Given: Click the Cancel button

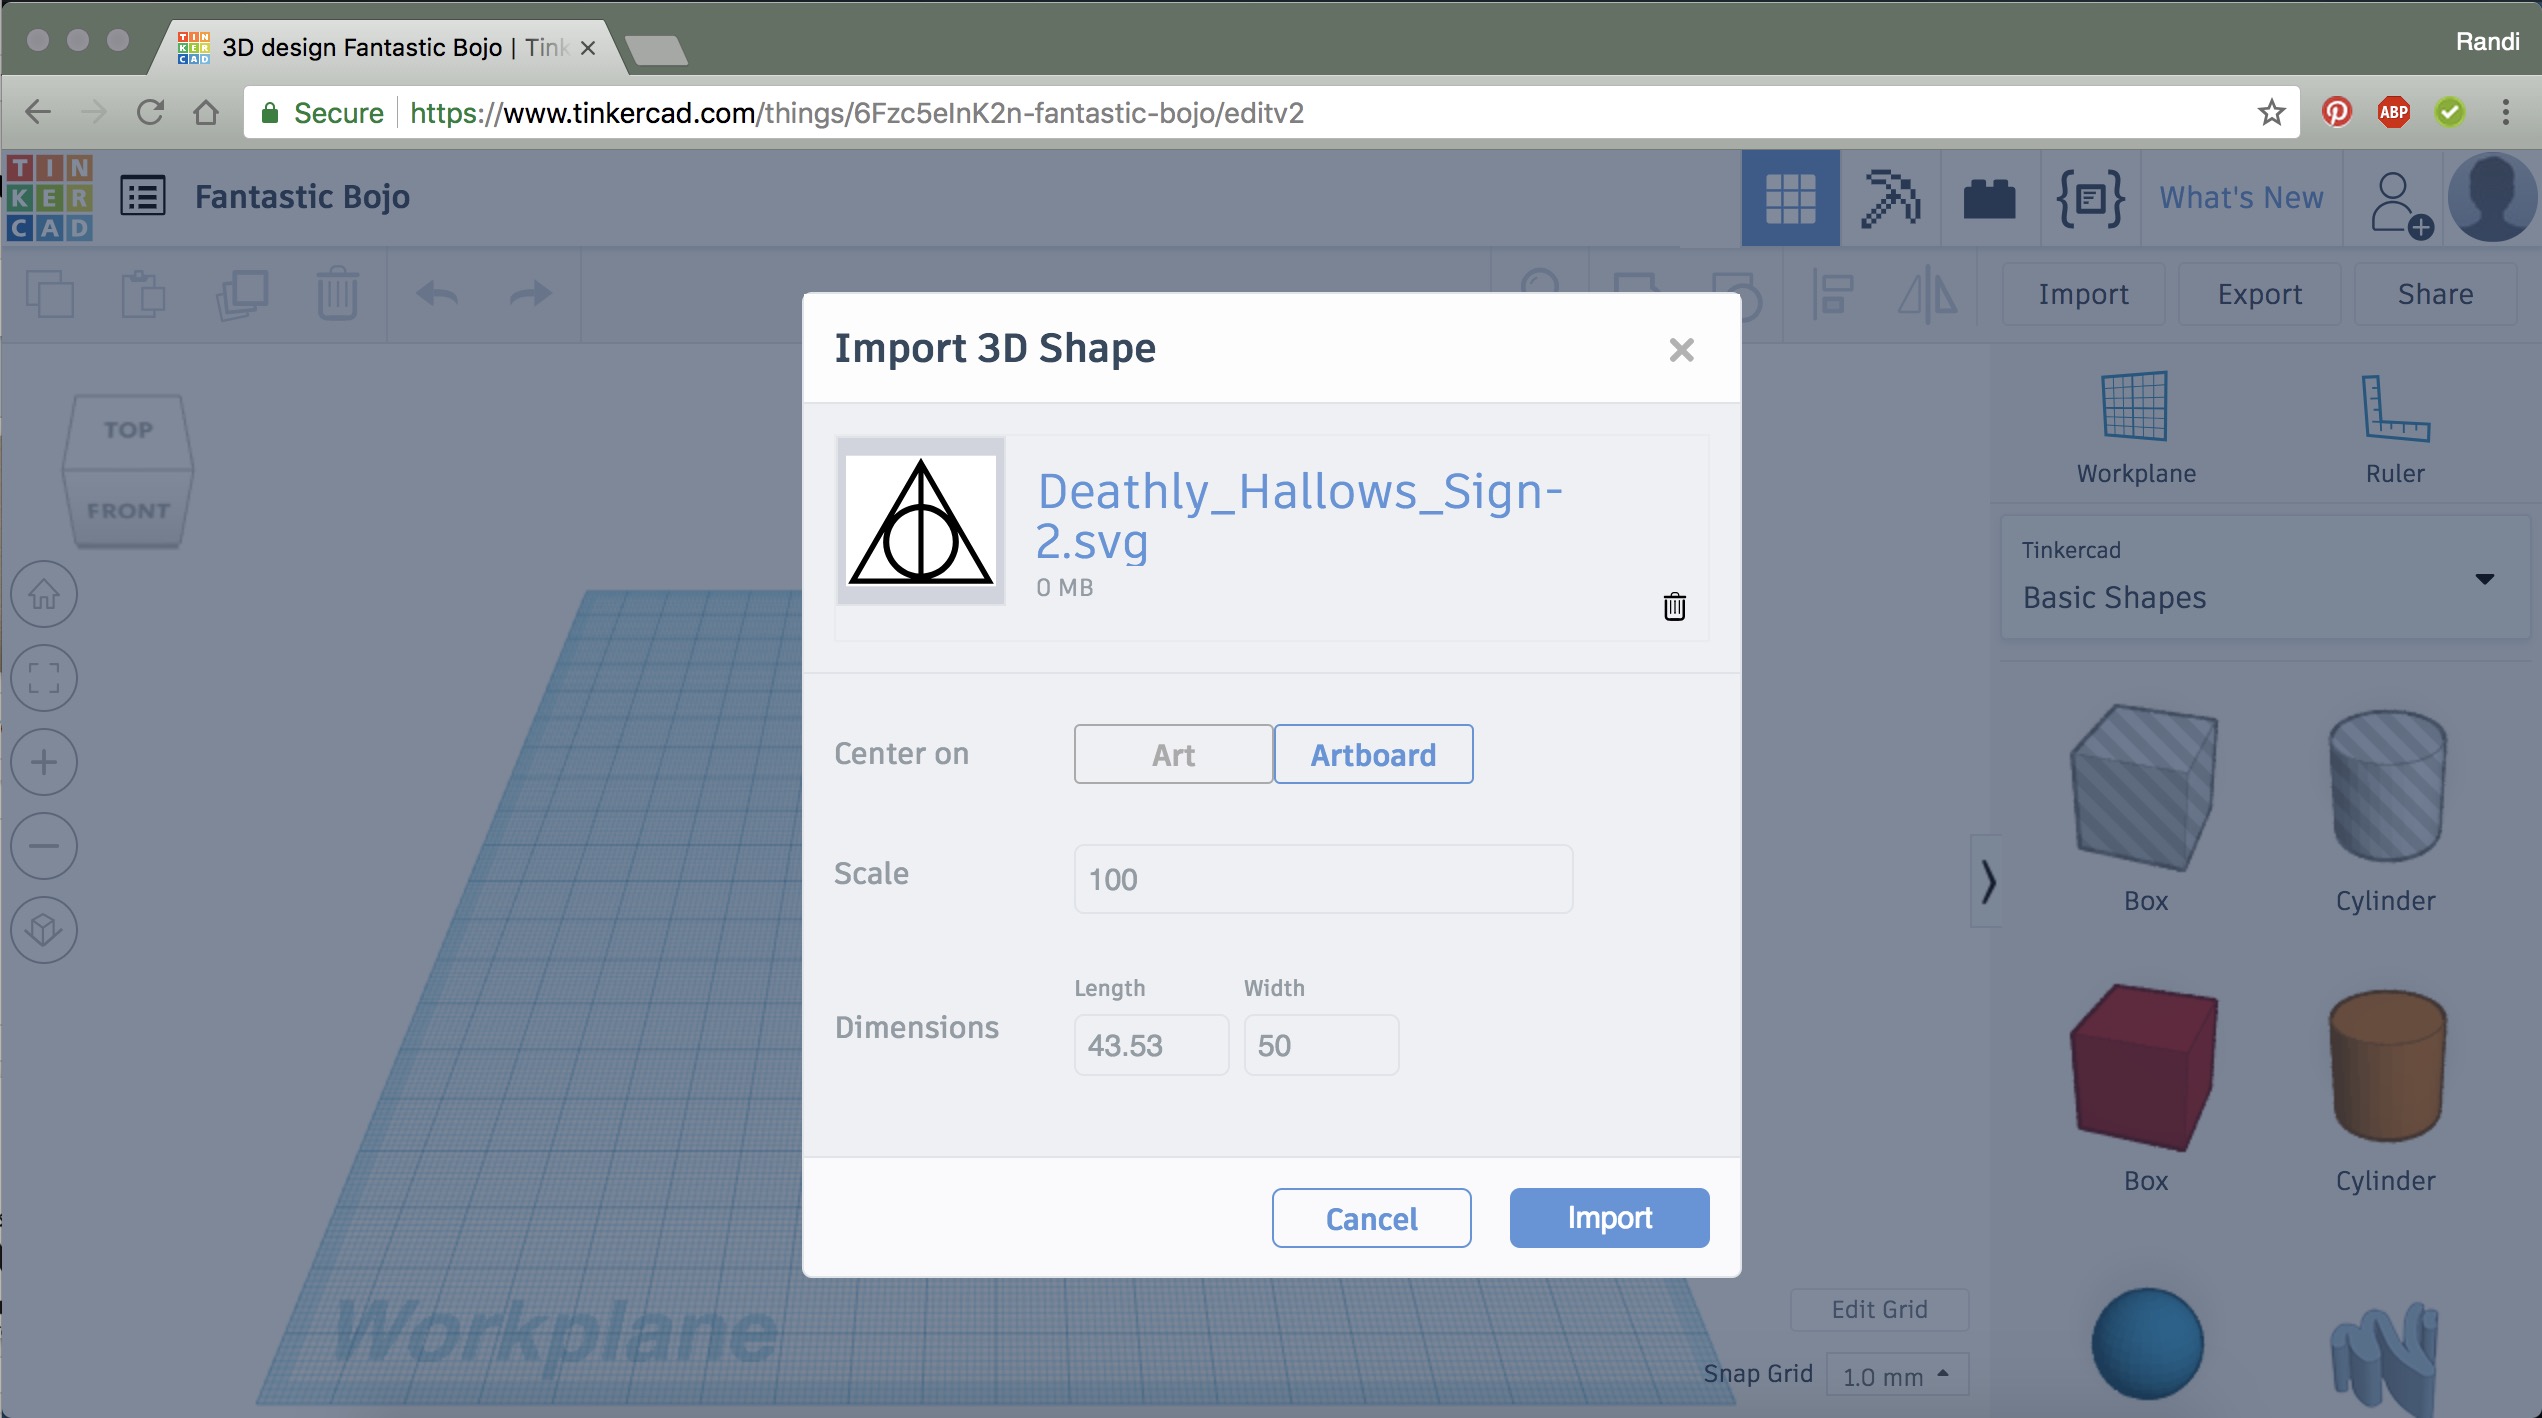Looking at the screenshot, I should click(1371, 1218).
